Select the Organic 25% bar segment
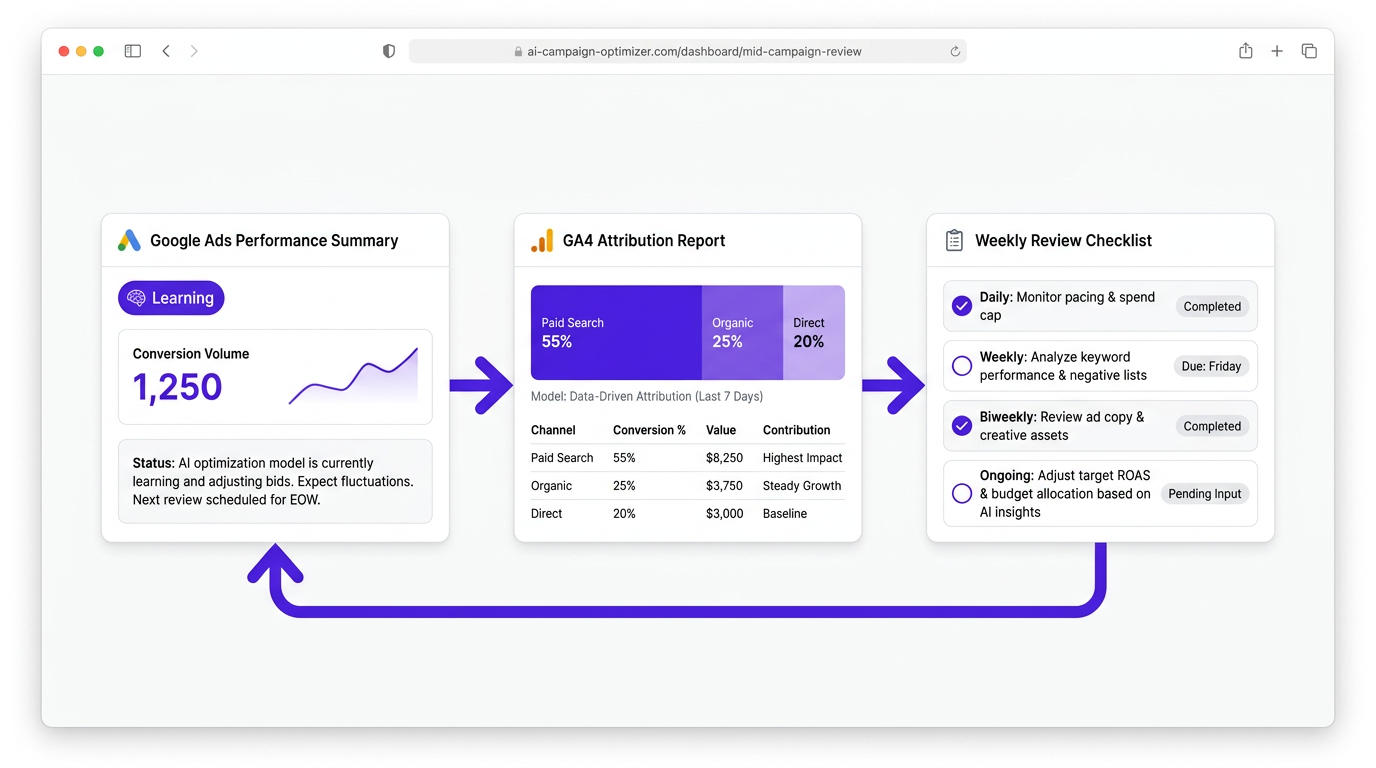The width and height of the screenshot is (1376, 768). tap(742, 333)
